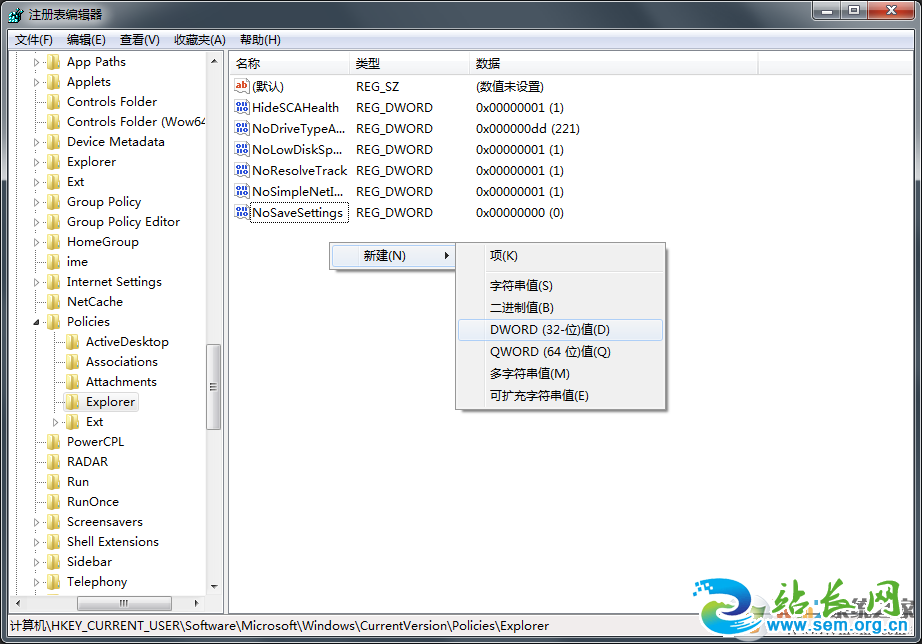Expand the App Paths tree node
The image size is (922, 644).
click(x=37, y=62)
